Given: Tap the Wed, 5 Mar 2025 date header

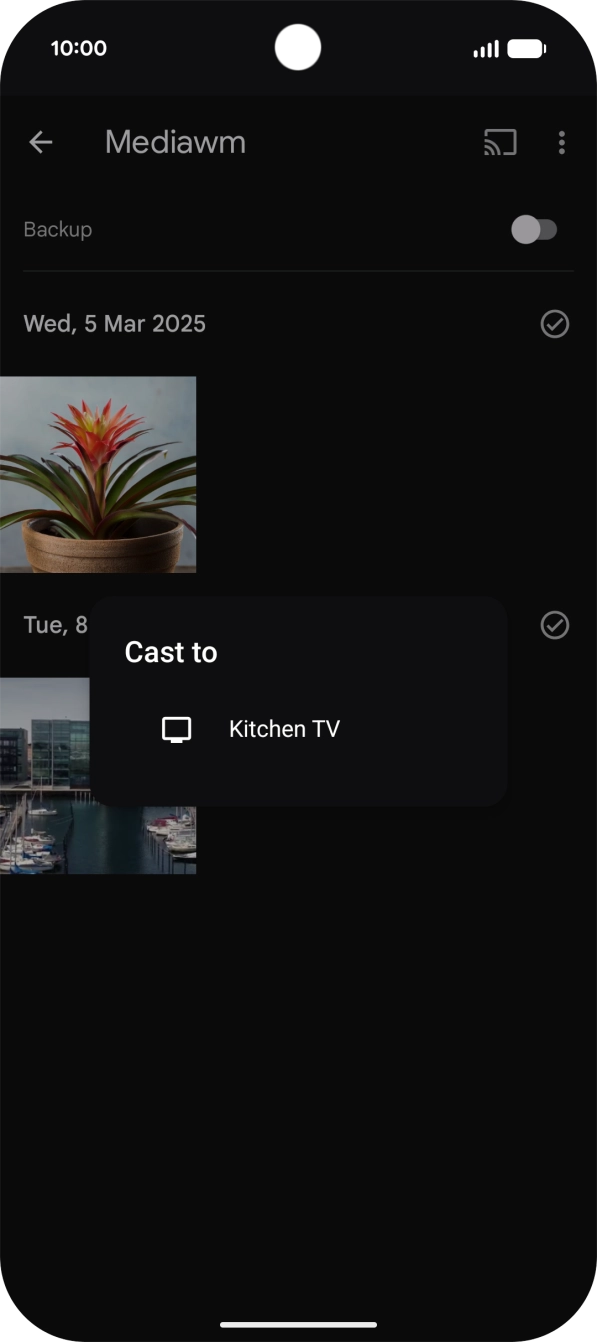Looking at the screenshot, I should (115, 324).
